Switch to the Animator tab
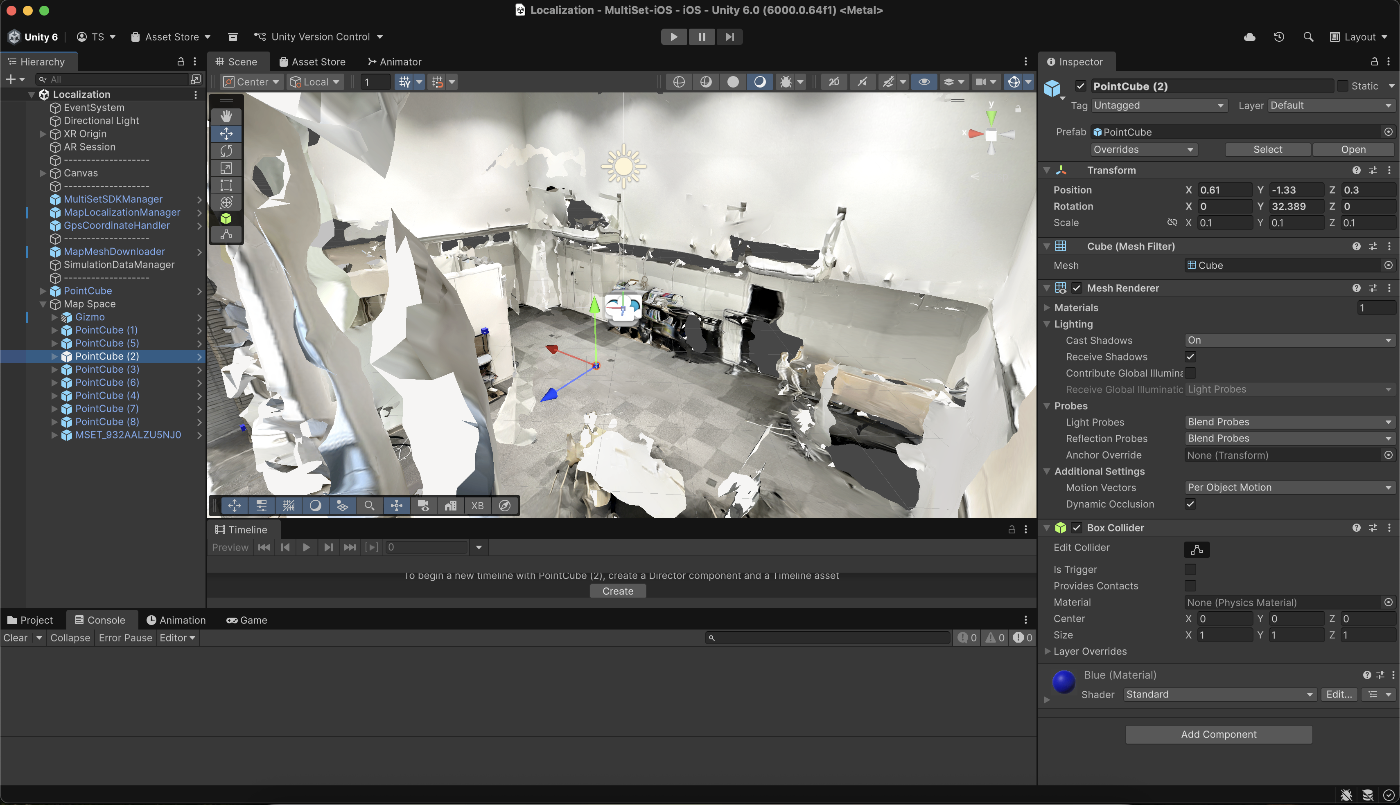This screenshot has height=805, width=1400. click(394, 62)
